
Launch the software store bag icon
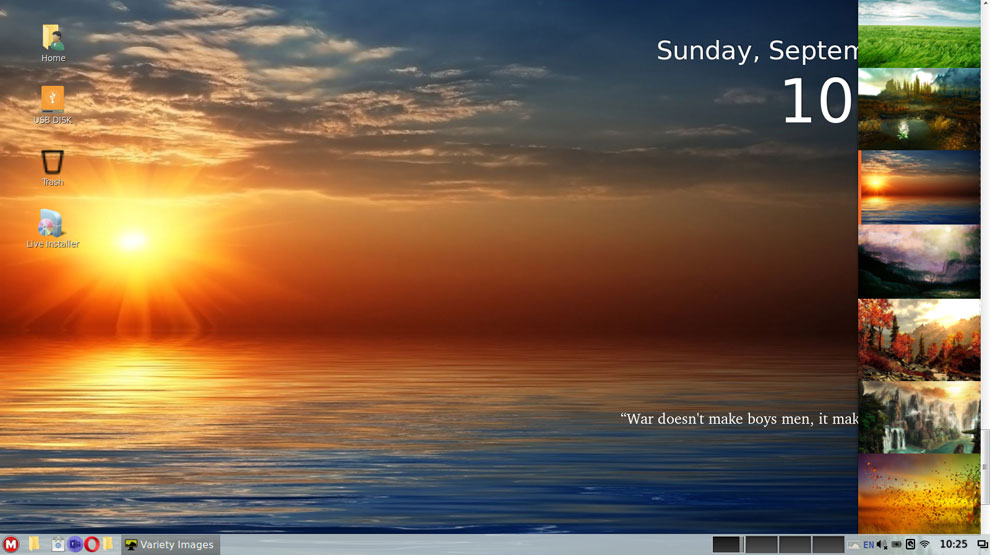[x=57, y=544]
